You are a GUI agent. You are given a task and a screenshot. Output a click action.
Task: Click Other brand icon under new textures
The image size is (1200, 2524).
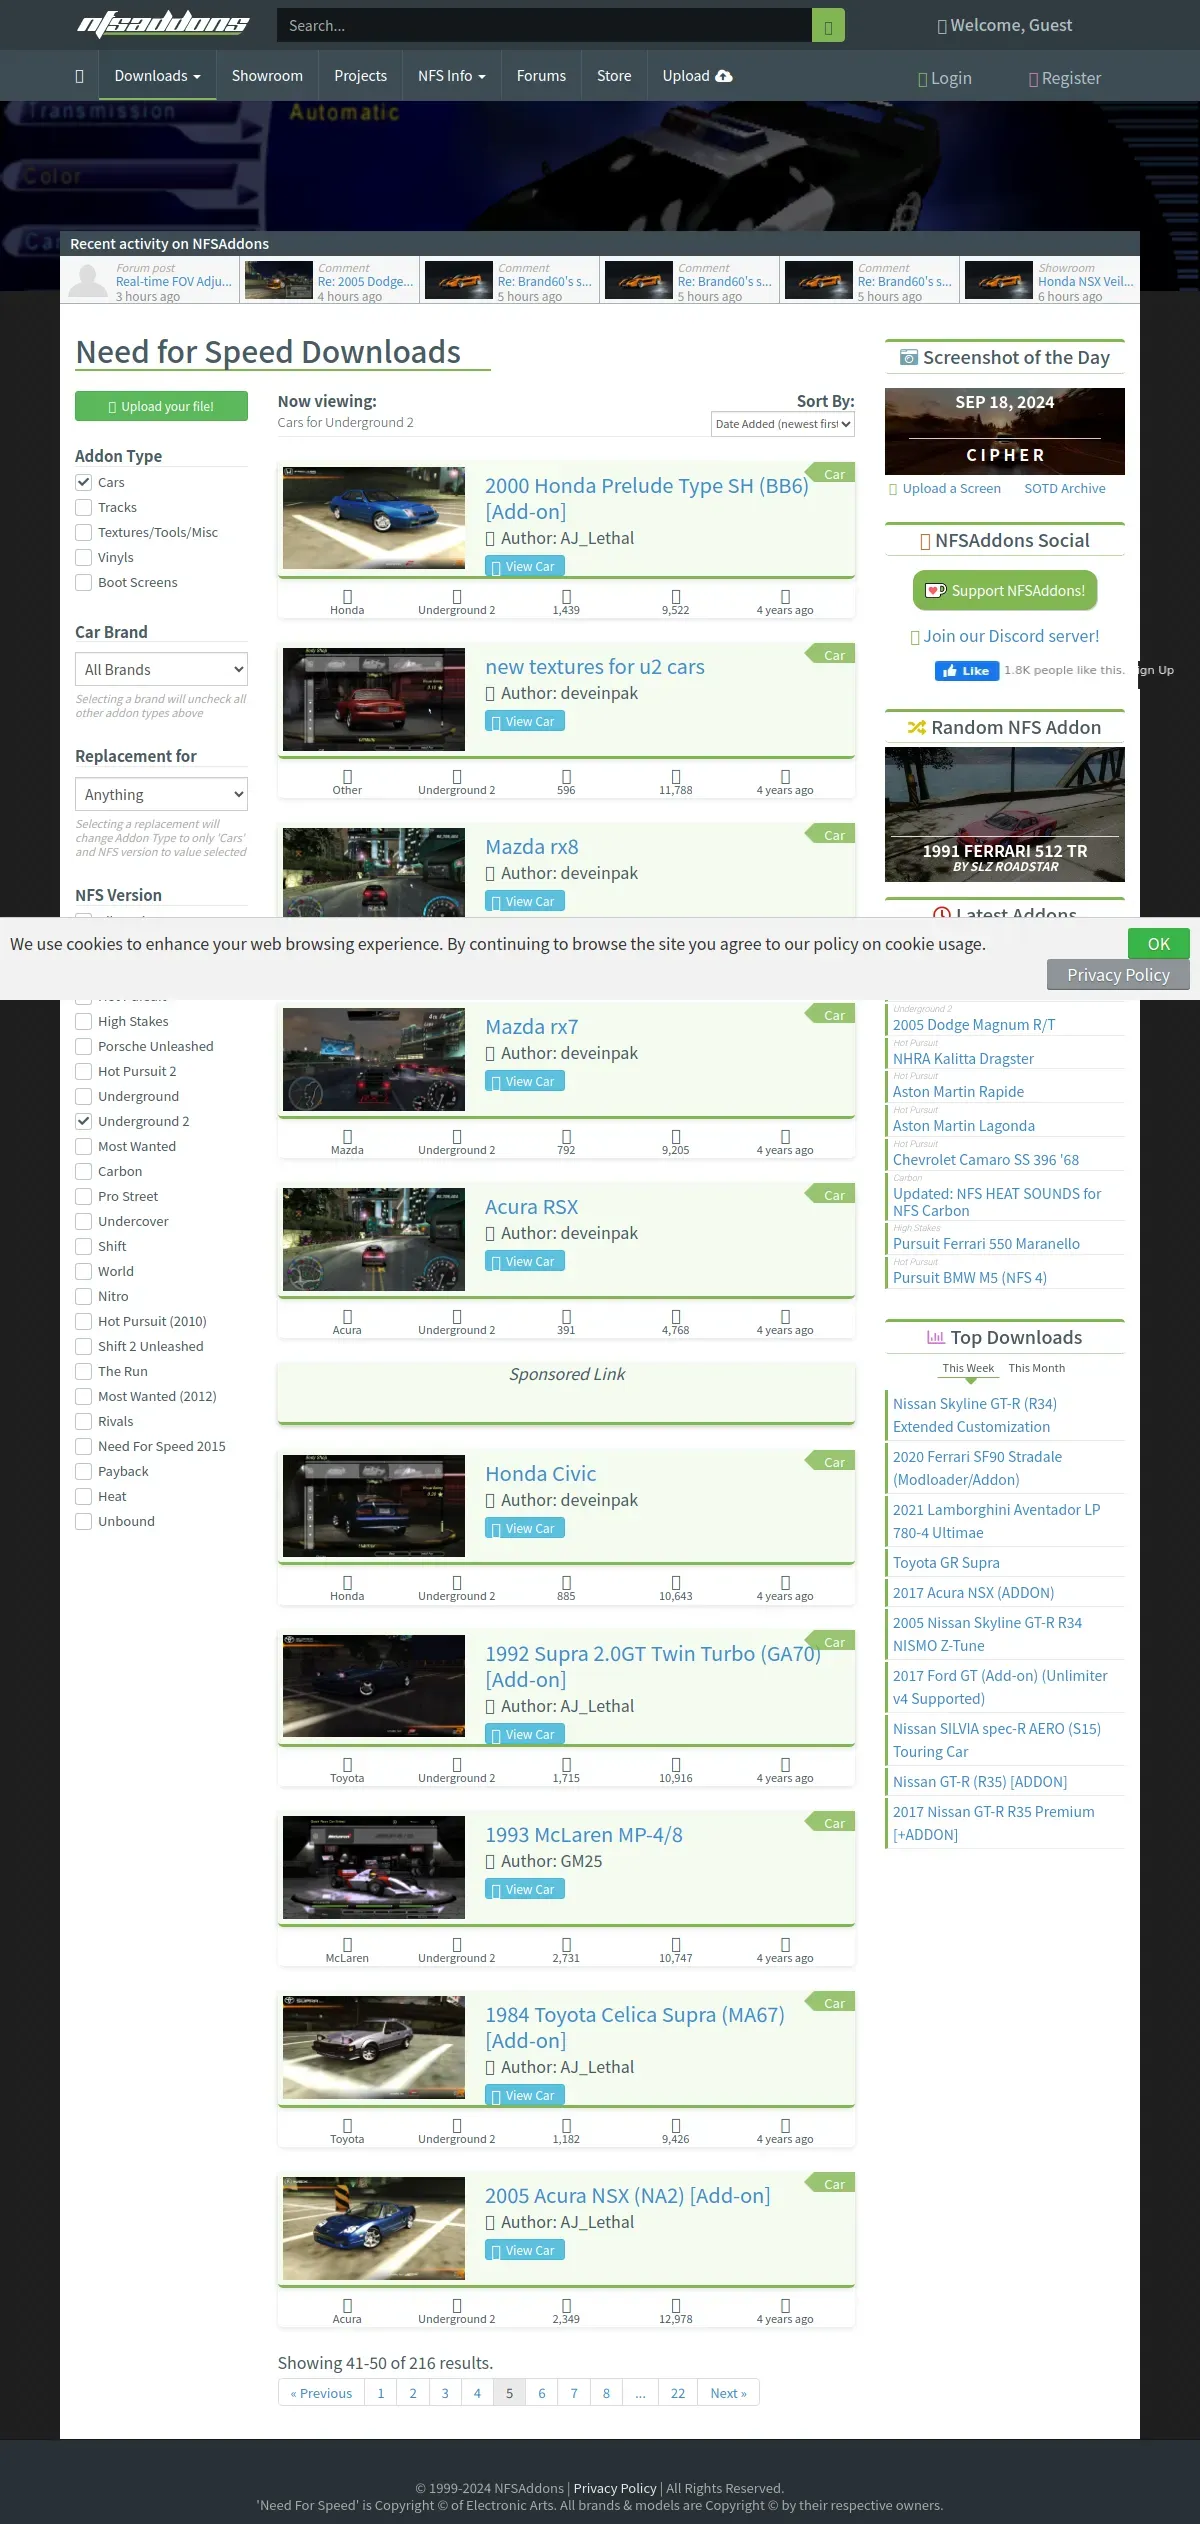pyautogui.click(x=347, y=776)
